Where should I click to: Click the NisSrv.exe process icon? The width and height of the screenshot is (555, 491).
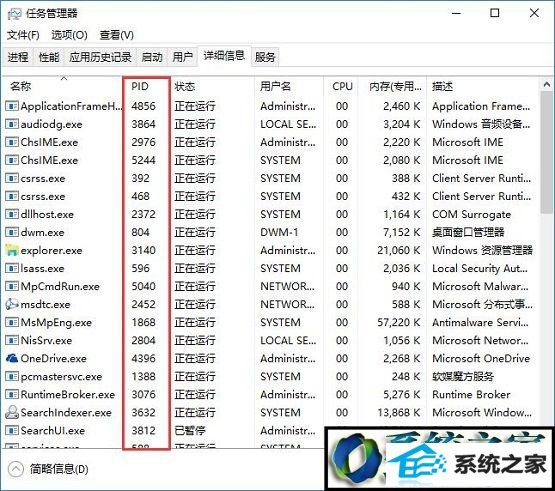(12, 340)
